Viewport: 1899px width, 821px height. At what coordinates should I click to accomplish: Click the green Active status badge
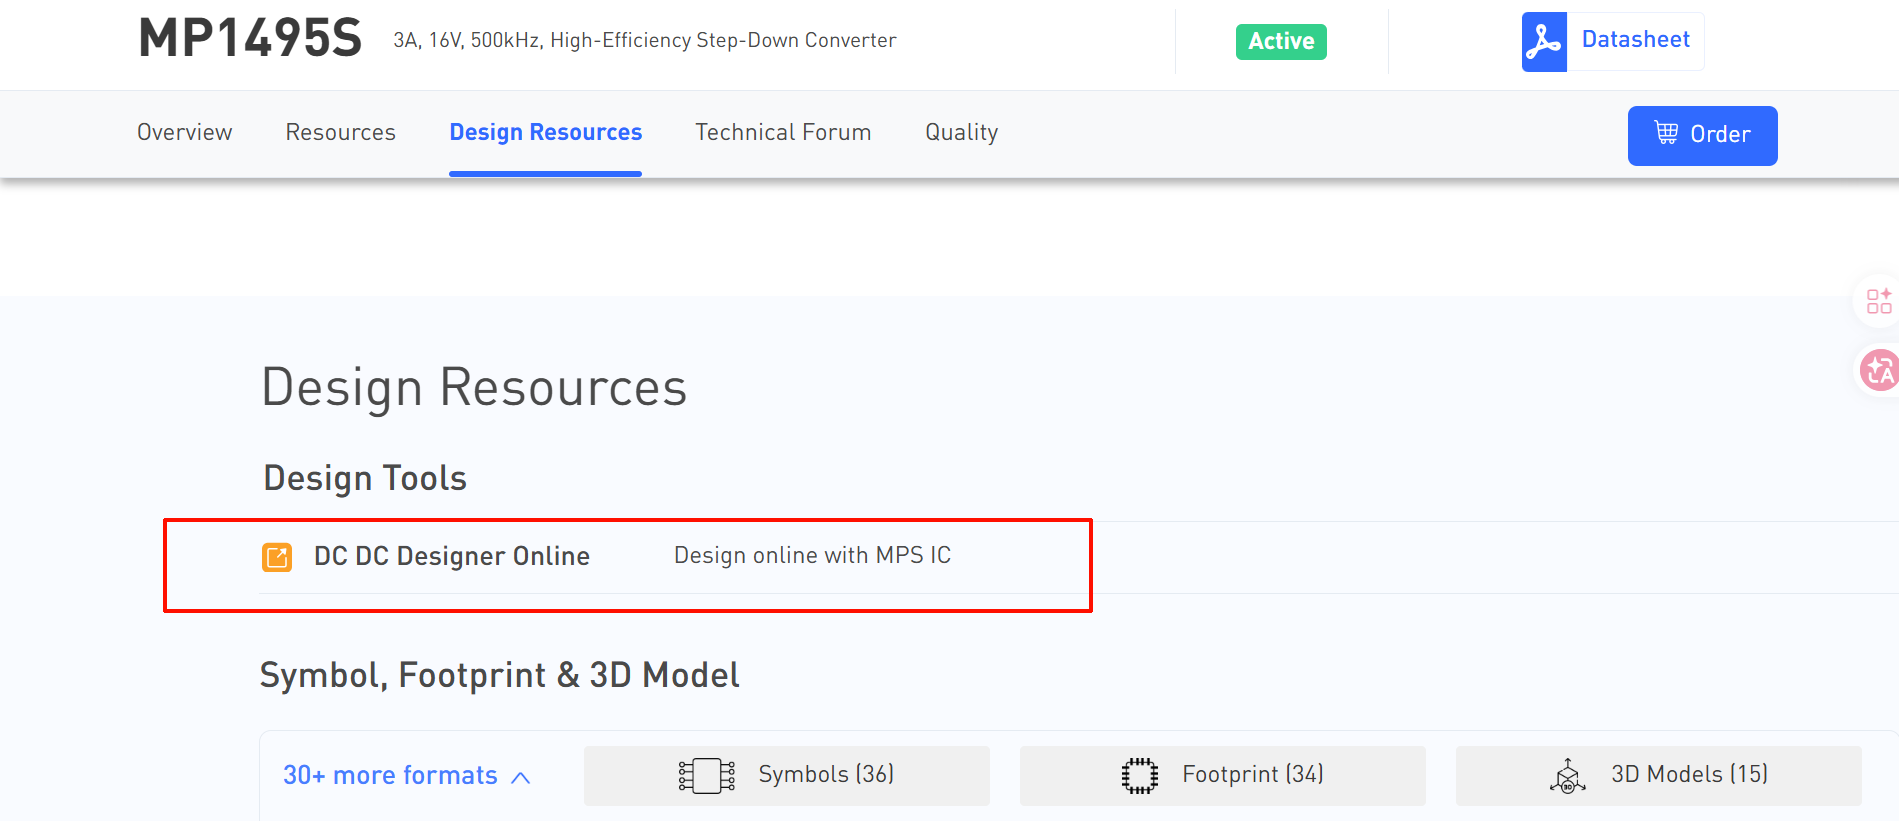1281,42
